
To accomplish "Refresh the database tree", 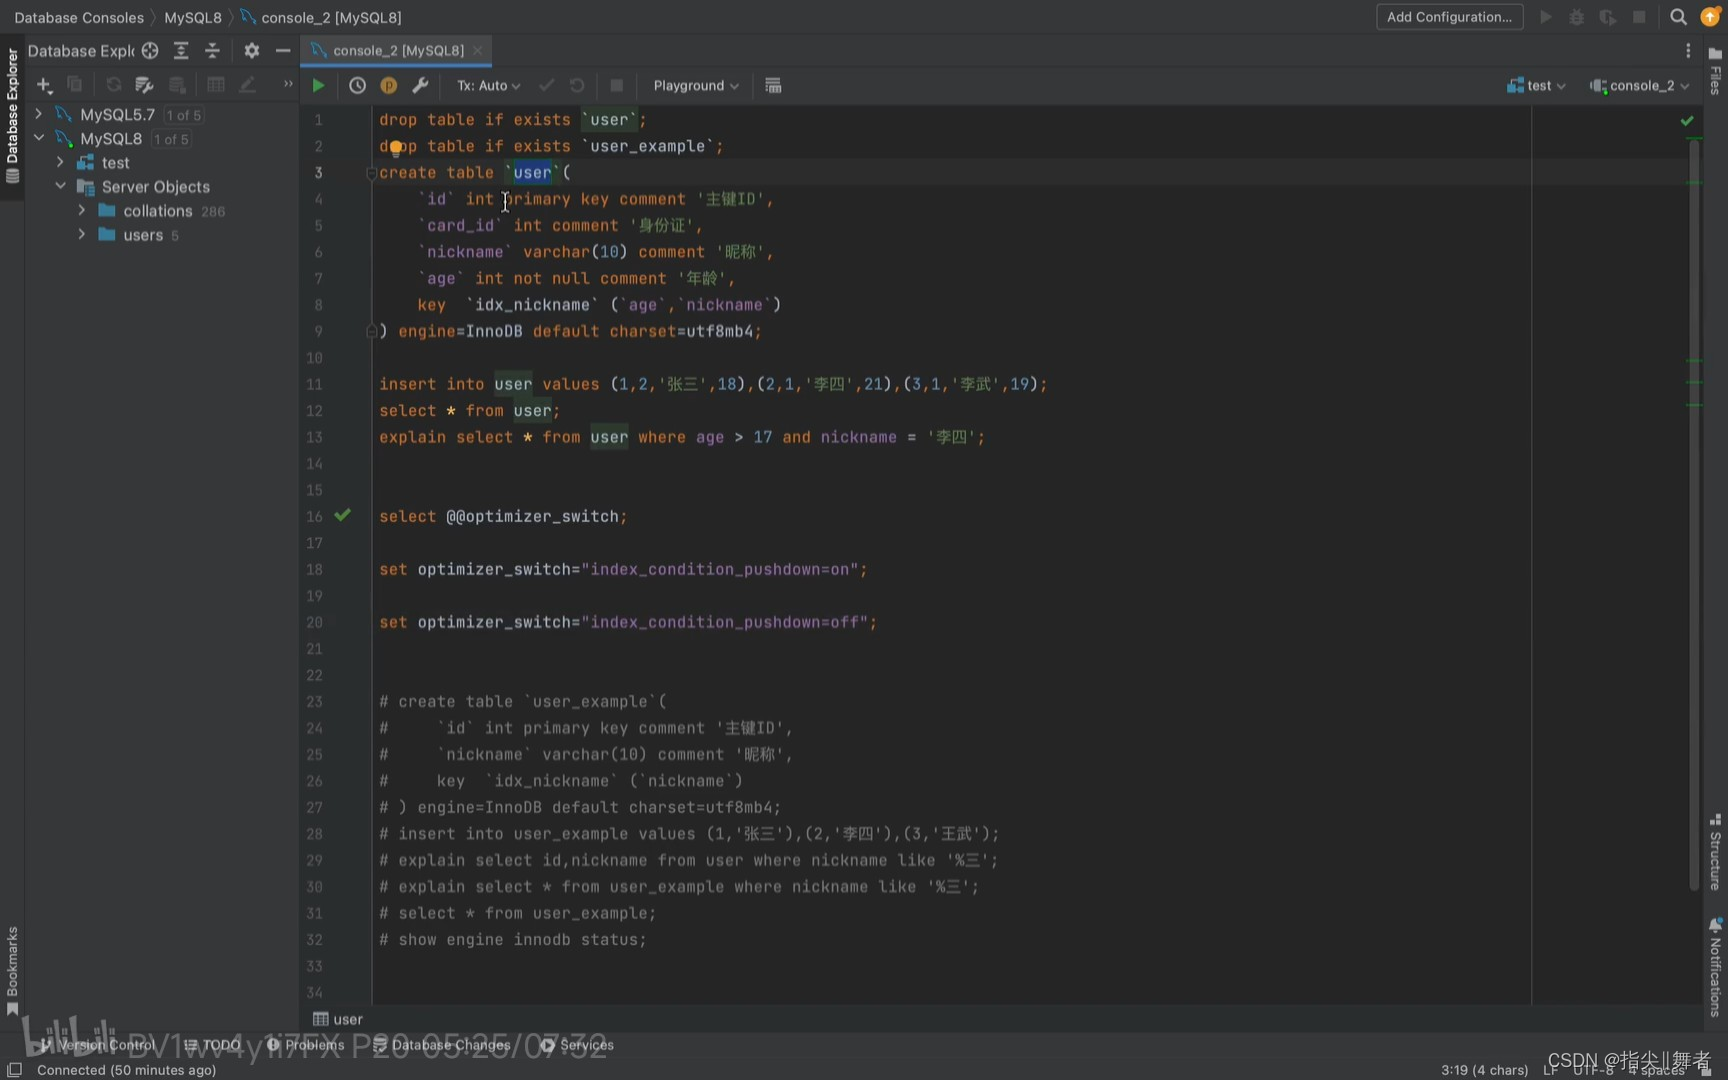I will tap(113, 85).
